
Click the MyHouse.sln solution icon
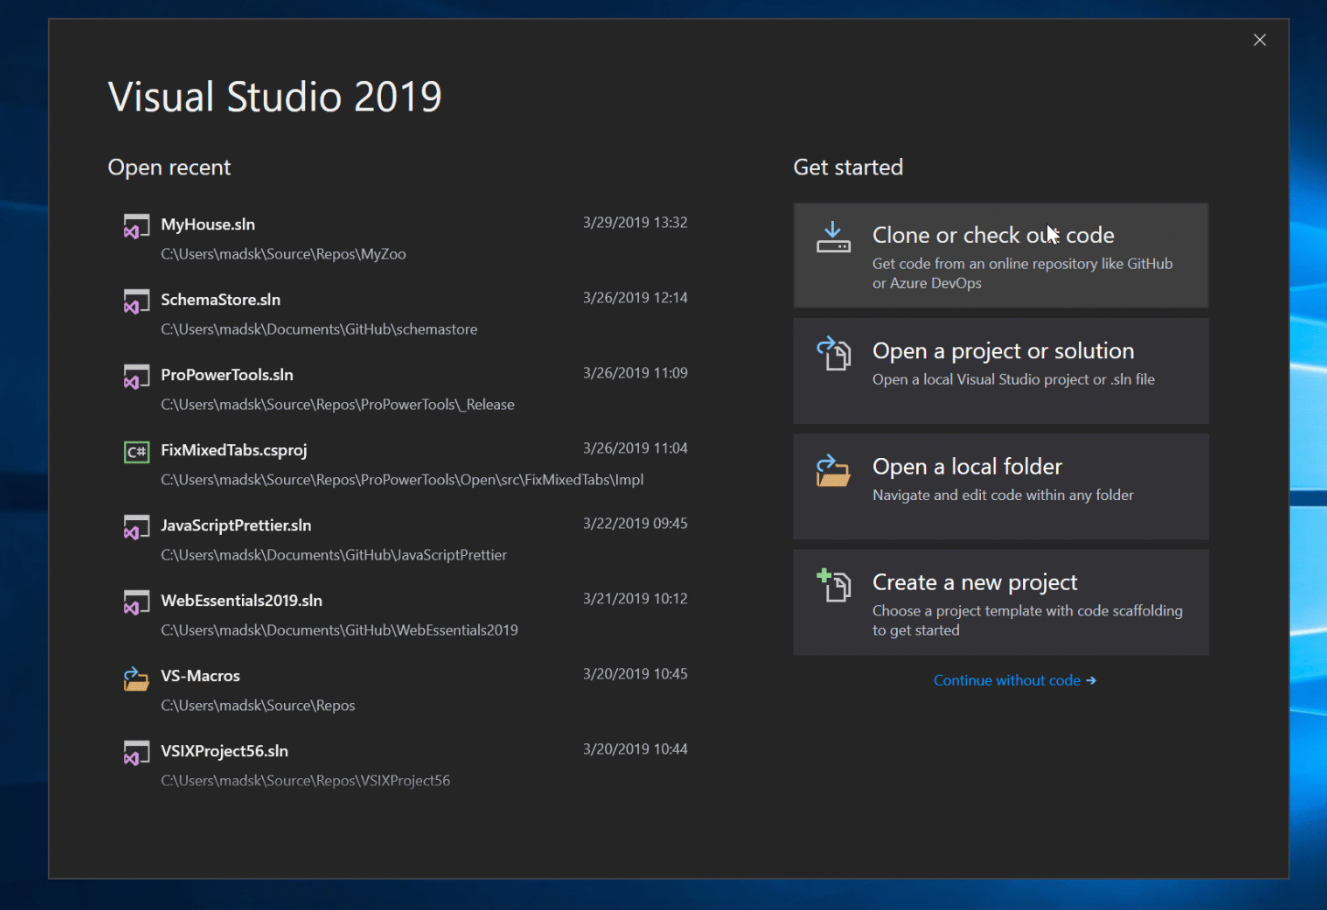pos(136,226)
